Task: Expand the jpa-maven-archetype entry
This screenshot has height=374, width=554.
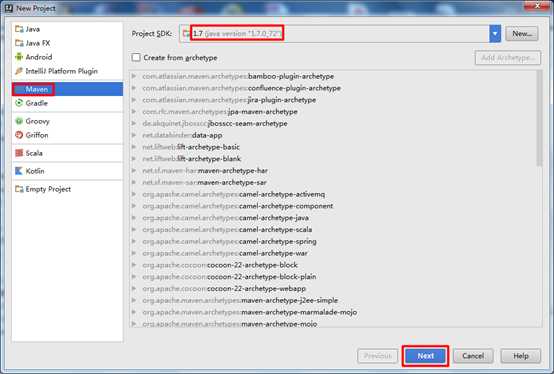Action: [134, 112]
